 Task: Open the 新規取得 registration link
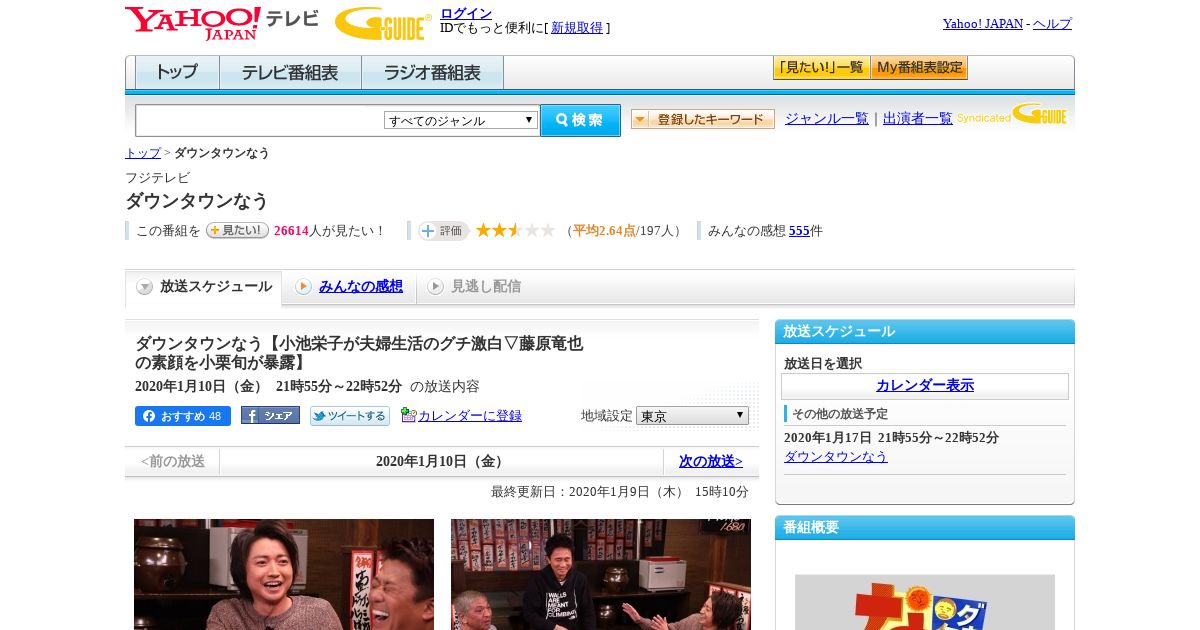pyautogui.click(x=577, y=28)
